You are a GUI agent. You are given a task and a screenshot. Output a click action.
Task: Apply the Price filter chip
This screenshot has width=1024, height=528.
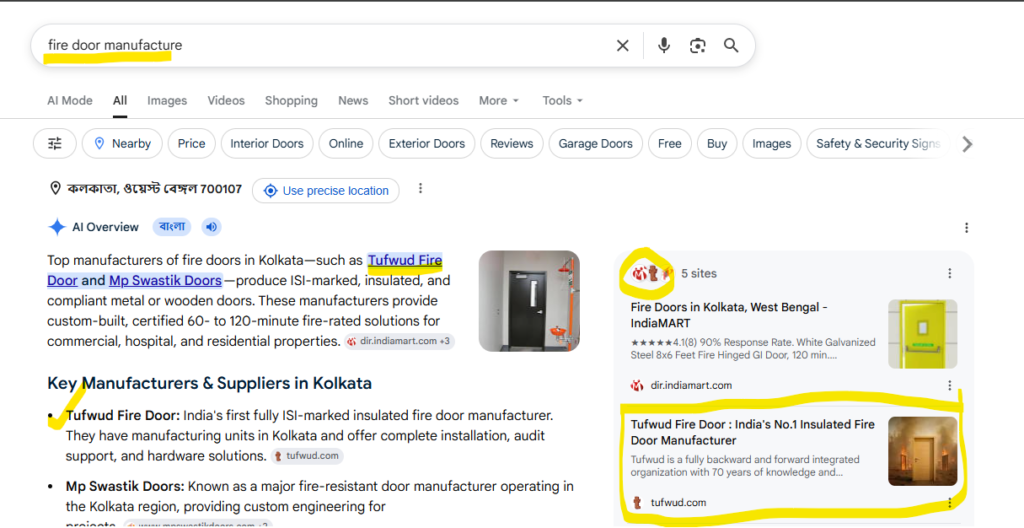pos(191,144)
